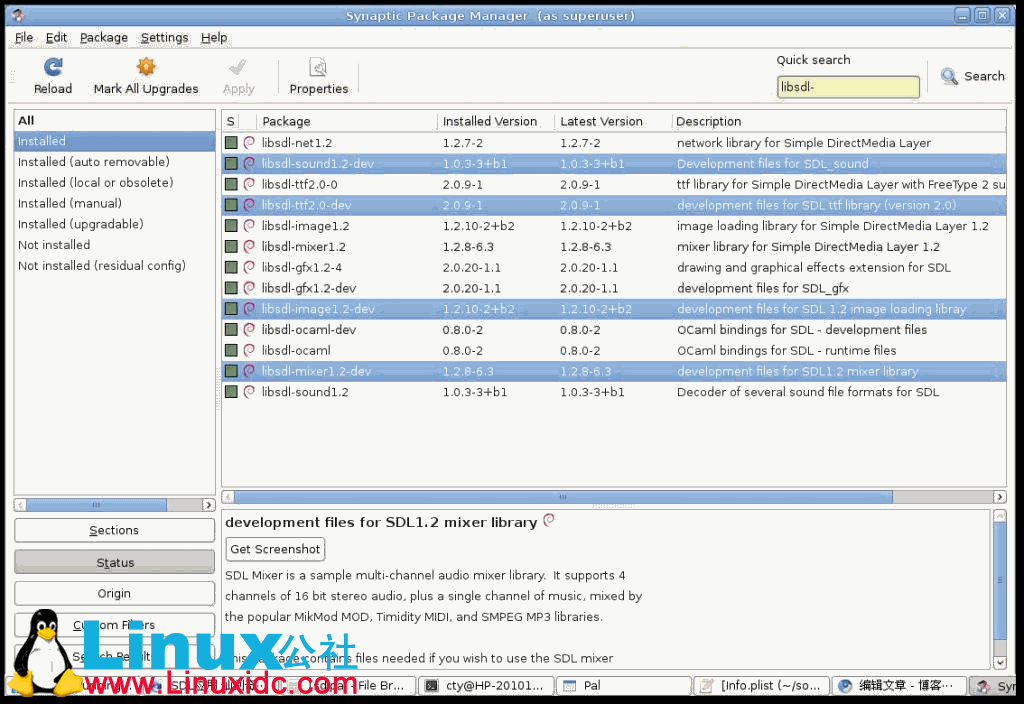Viewport: 1024px width, 704px height.
Task: Toggle status checkbox for libsdl-image1.2
Action: [x=231, y=226]
